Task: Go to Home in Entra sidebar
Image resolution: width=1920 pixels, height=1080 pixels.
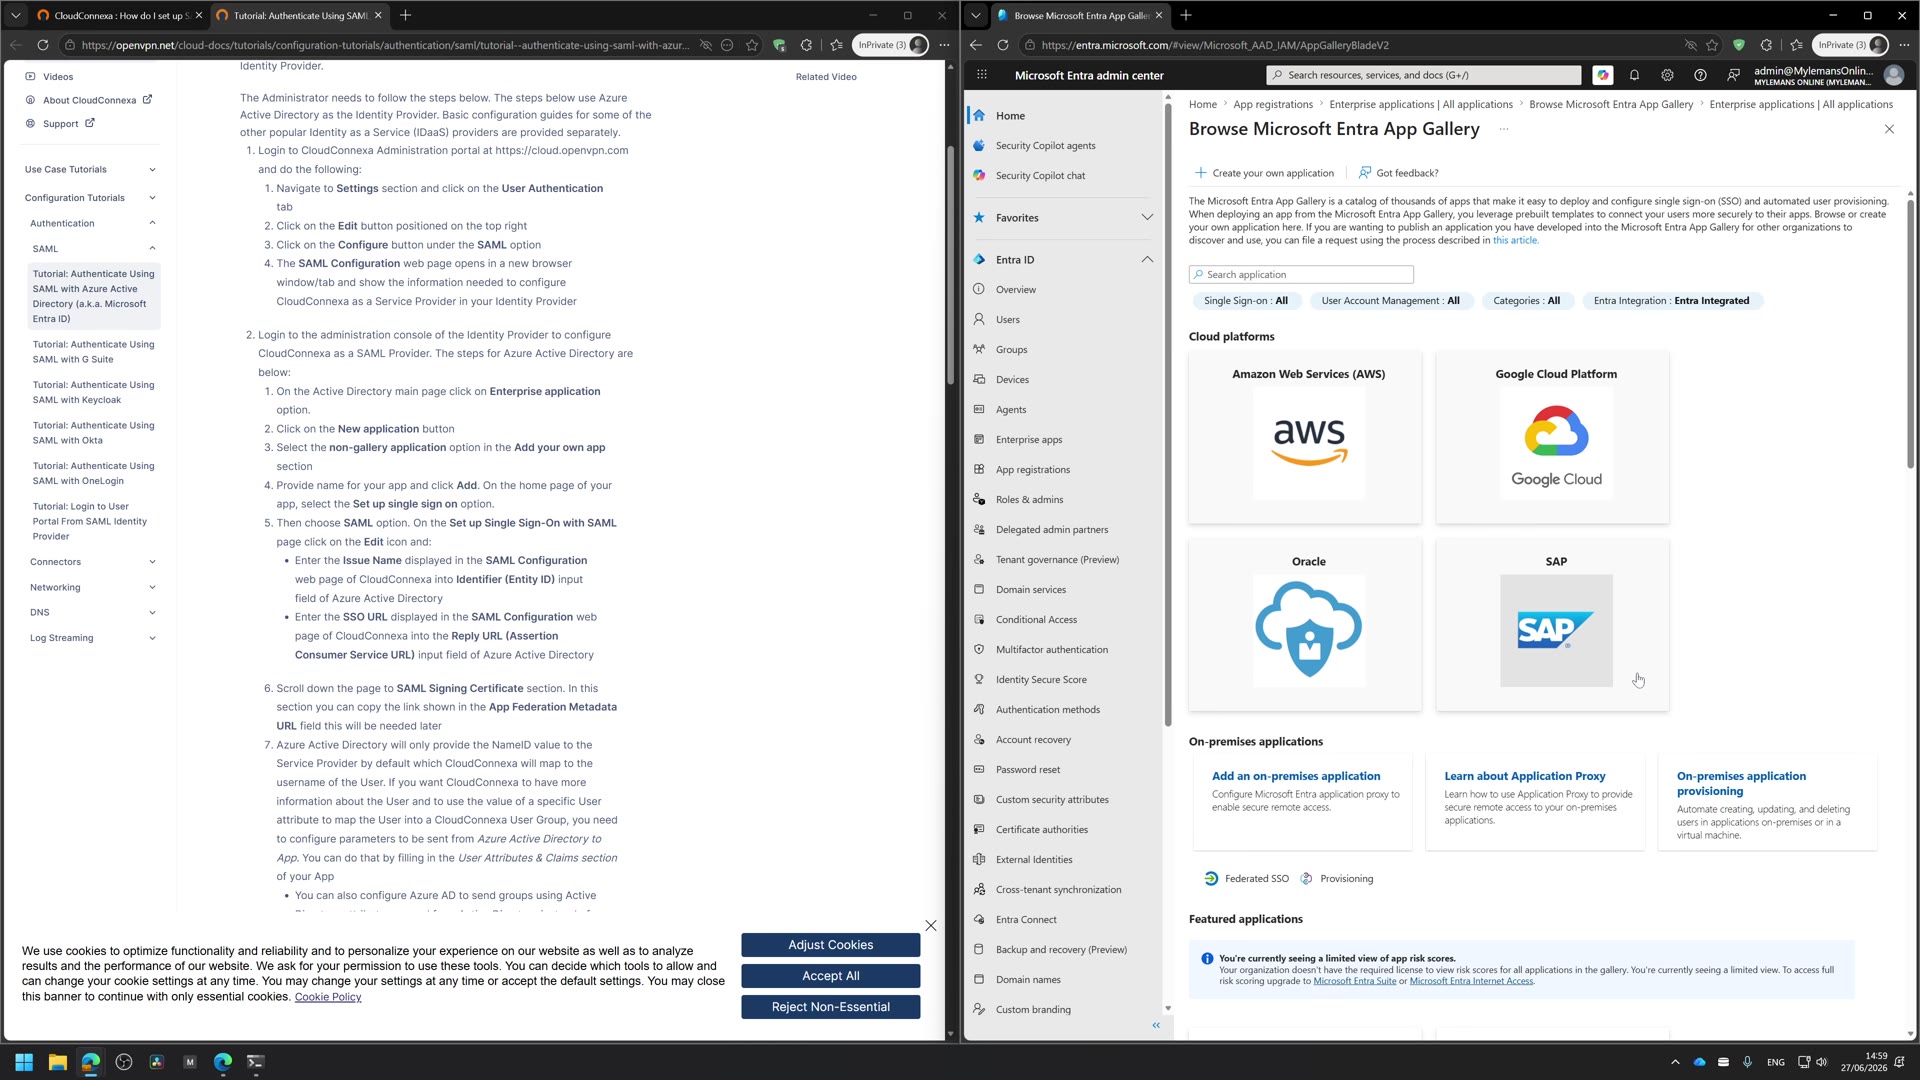Action: (x=1010, y=116)
